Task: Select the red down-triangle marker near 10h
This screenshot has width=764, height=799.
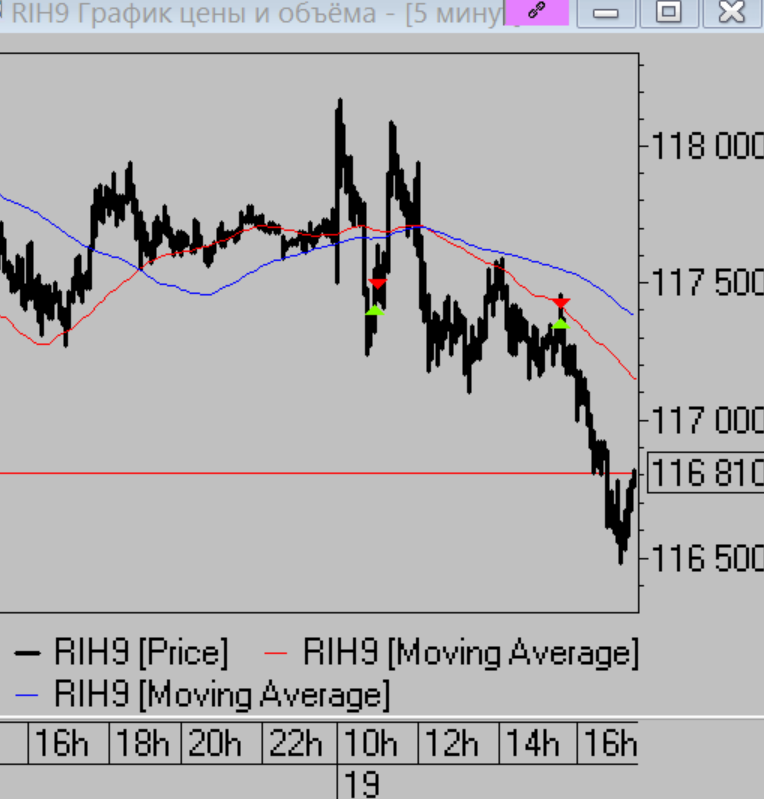Action: 377,285
